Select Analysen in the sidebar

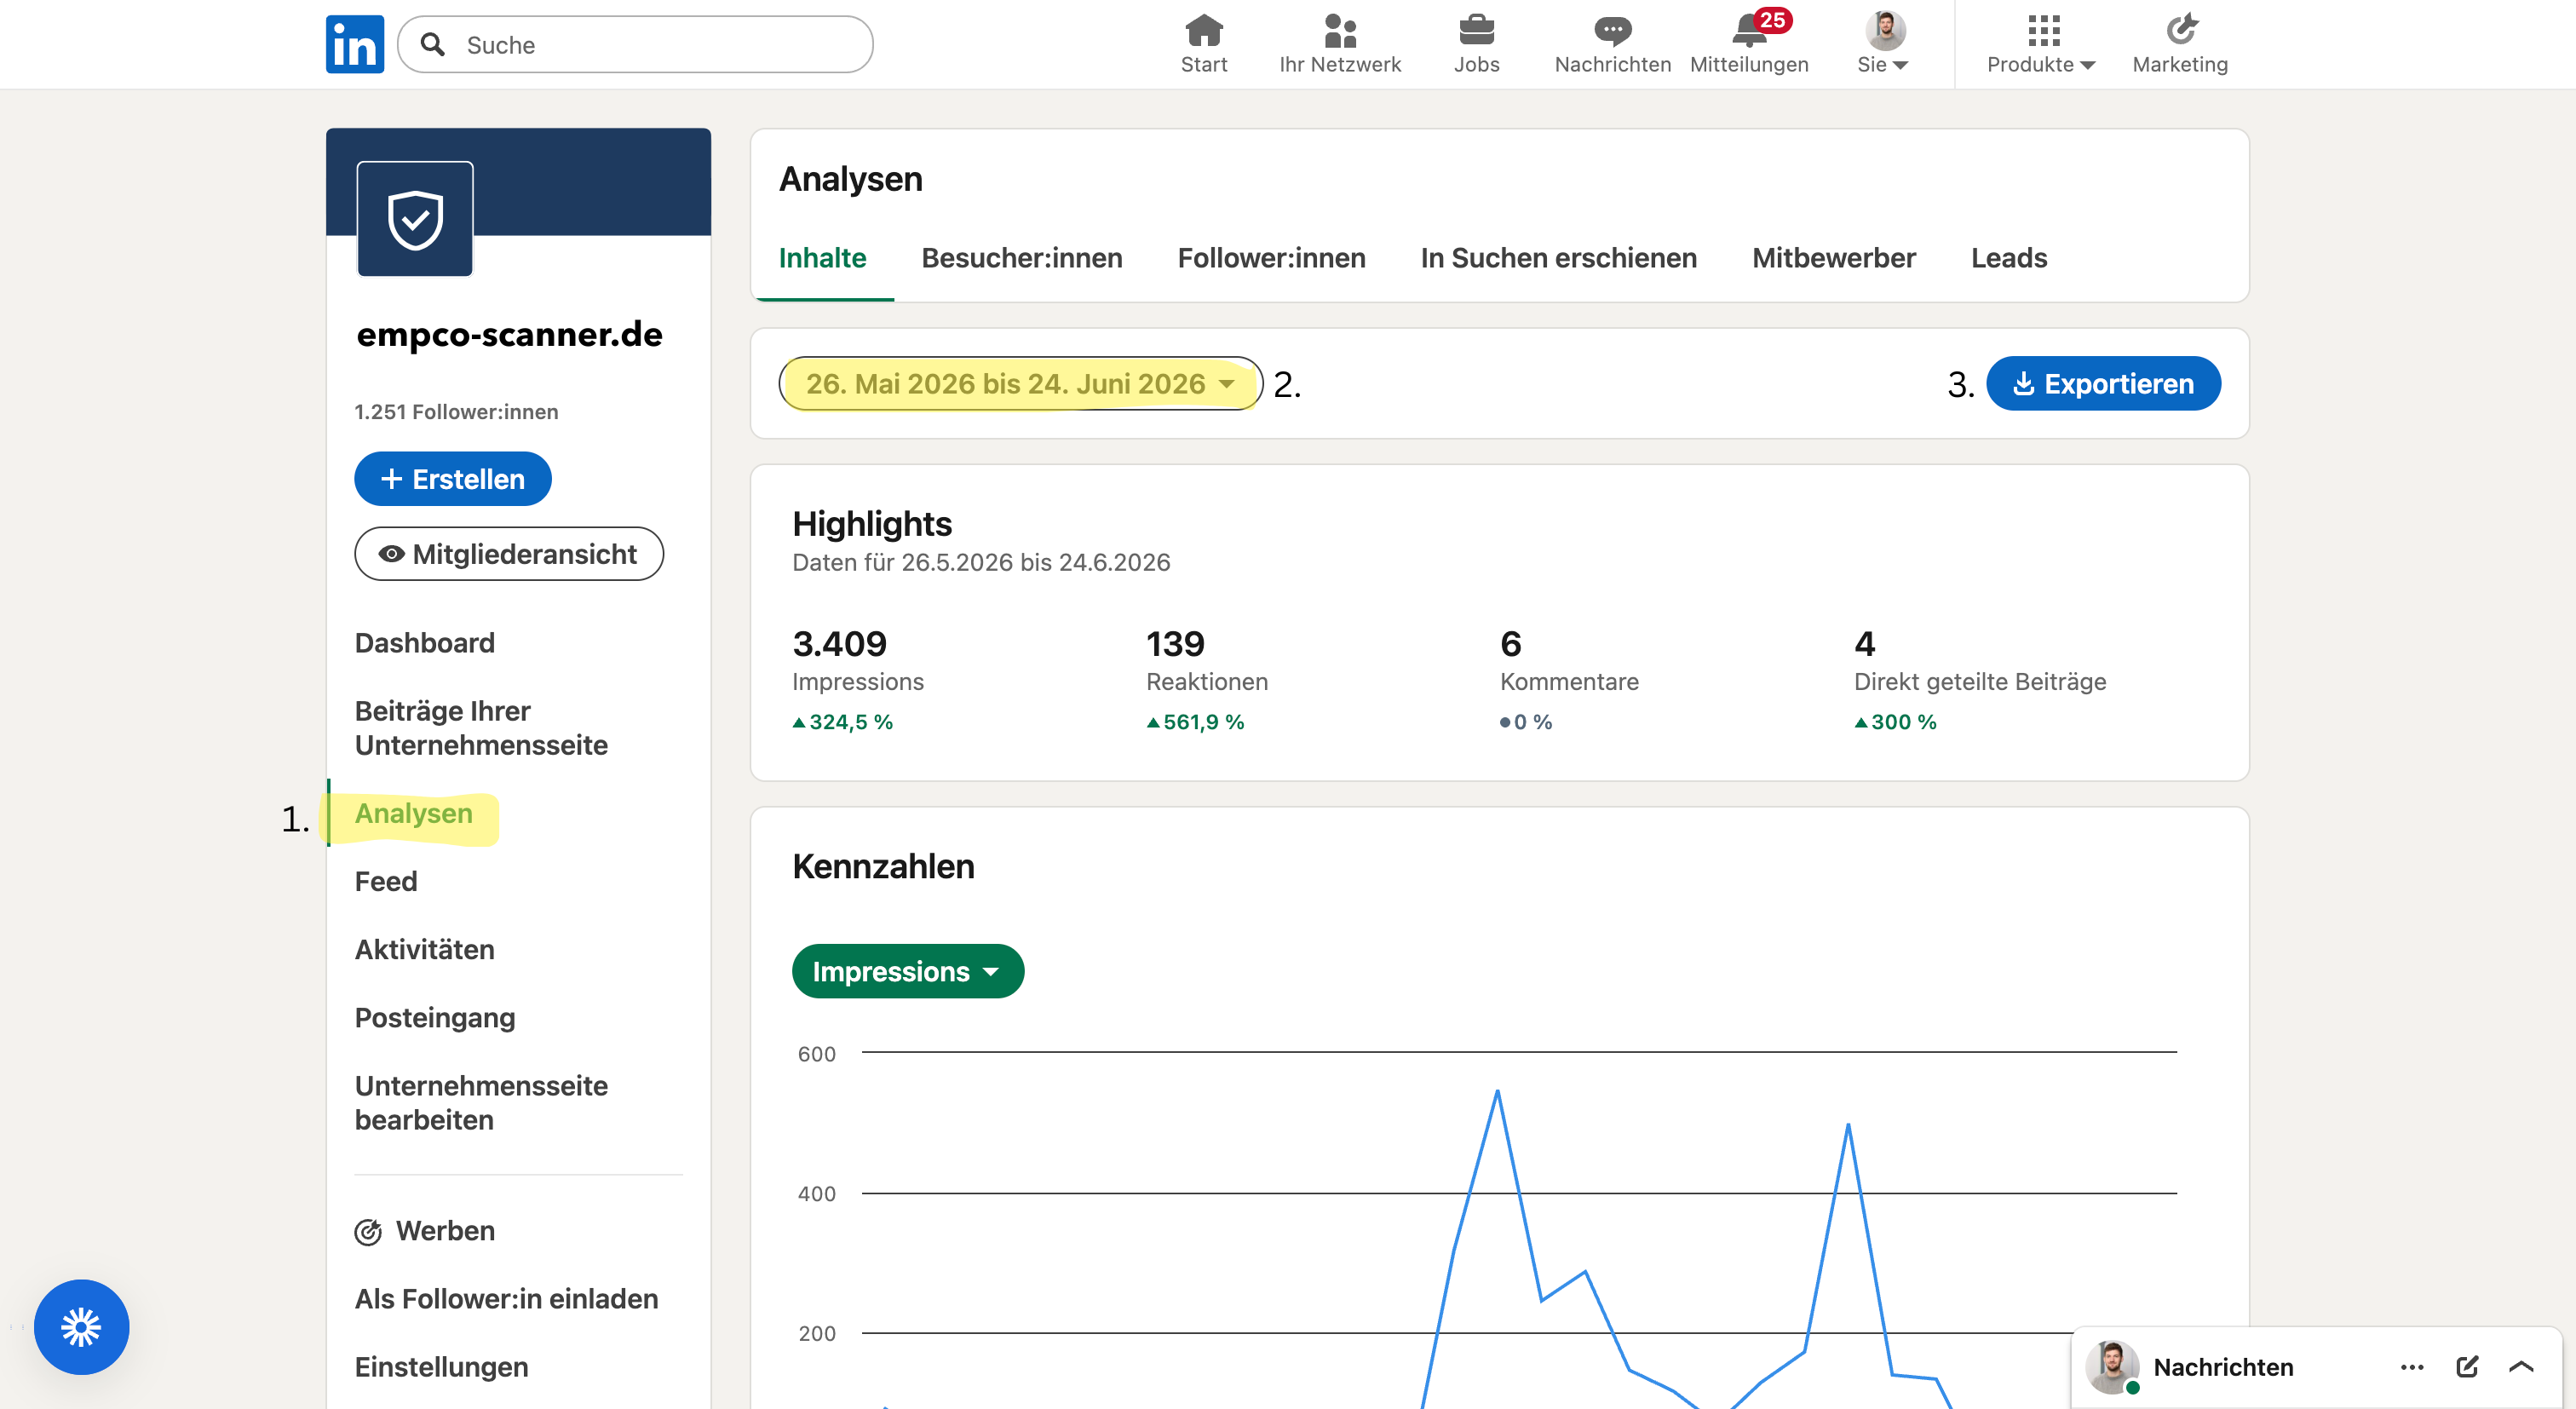(413, 813)
